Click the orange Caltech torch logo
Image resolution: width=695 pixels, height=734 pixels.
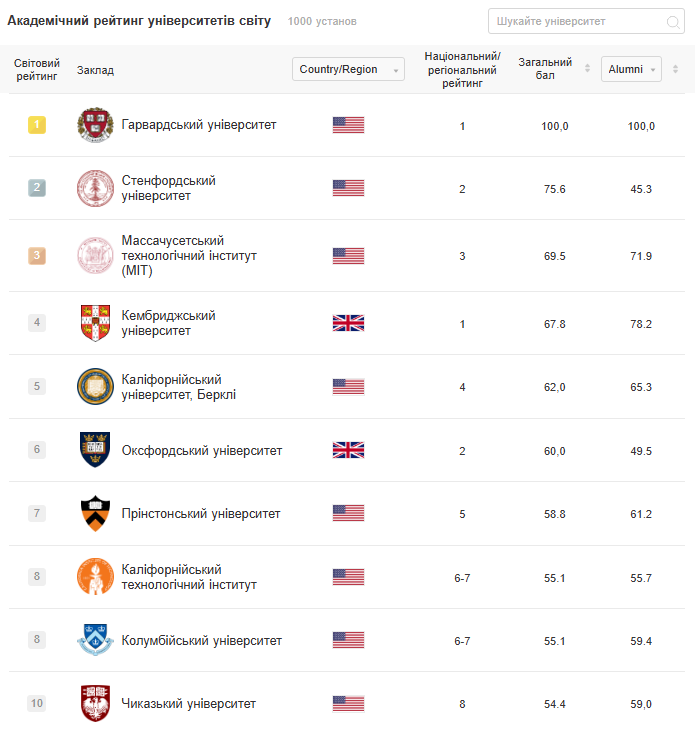94,577
